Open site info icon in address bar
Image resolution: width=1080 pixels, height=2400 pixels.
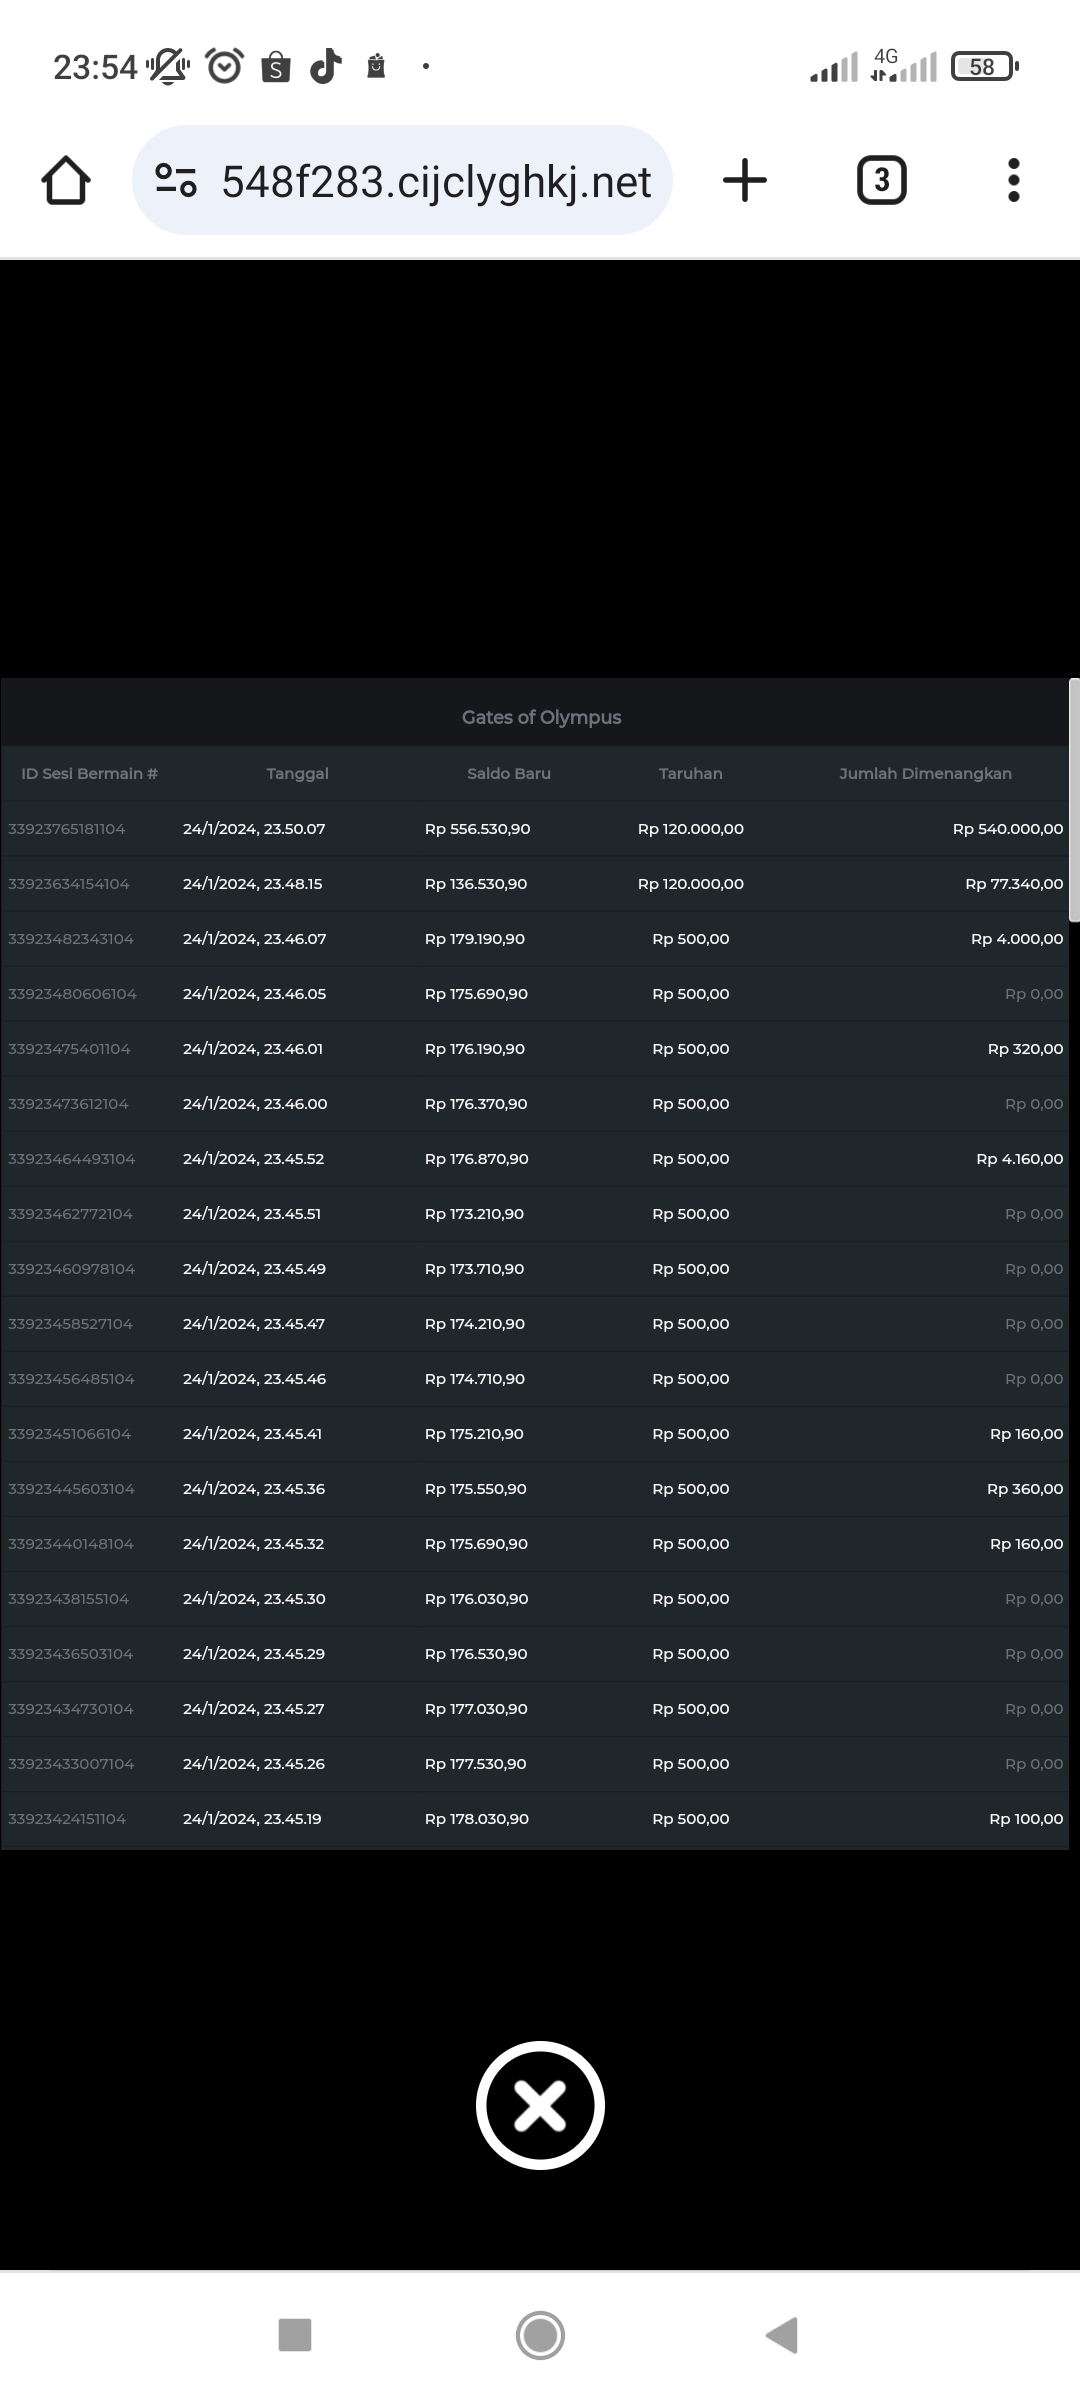click(176, 181)
